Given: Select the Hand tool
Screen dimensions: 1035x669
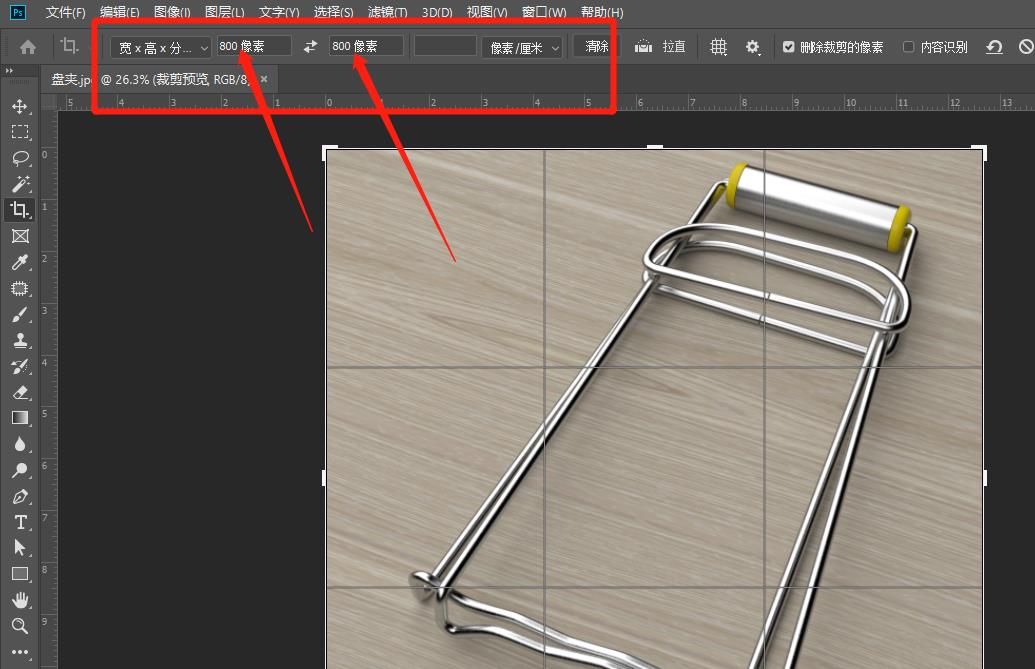Looking at the screenshot, I should [20, 600].
